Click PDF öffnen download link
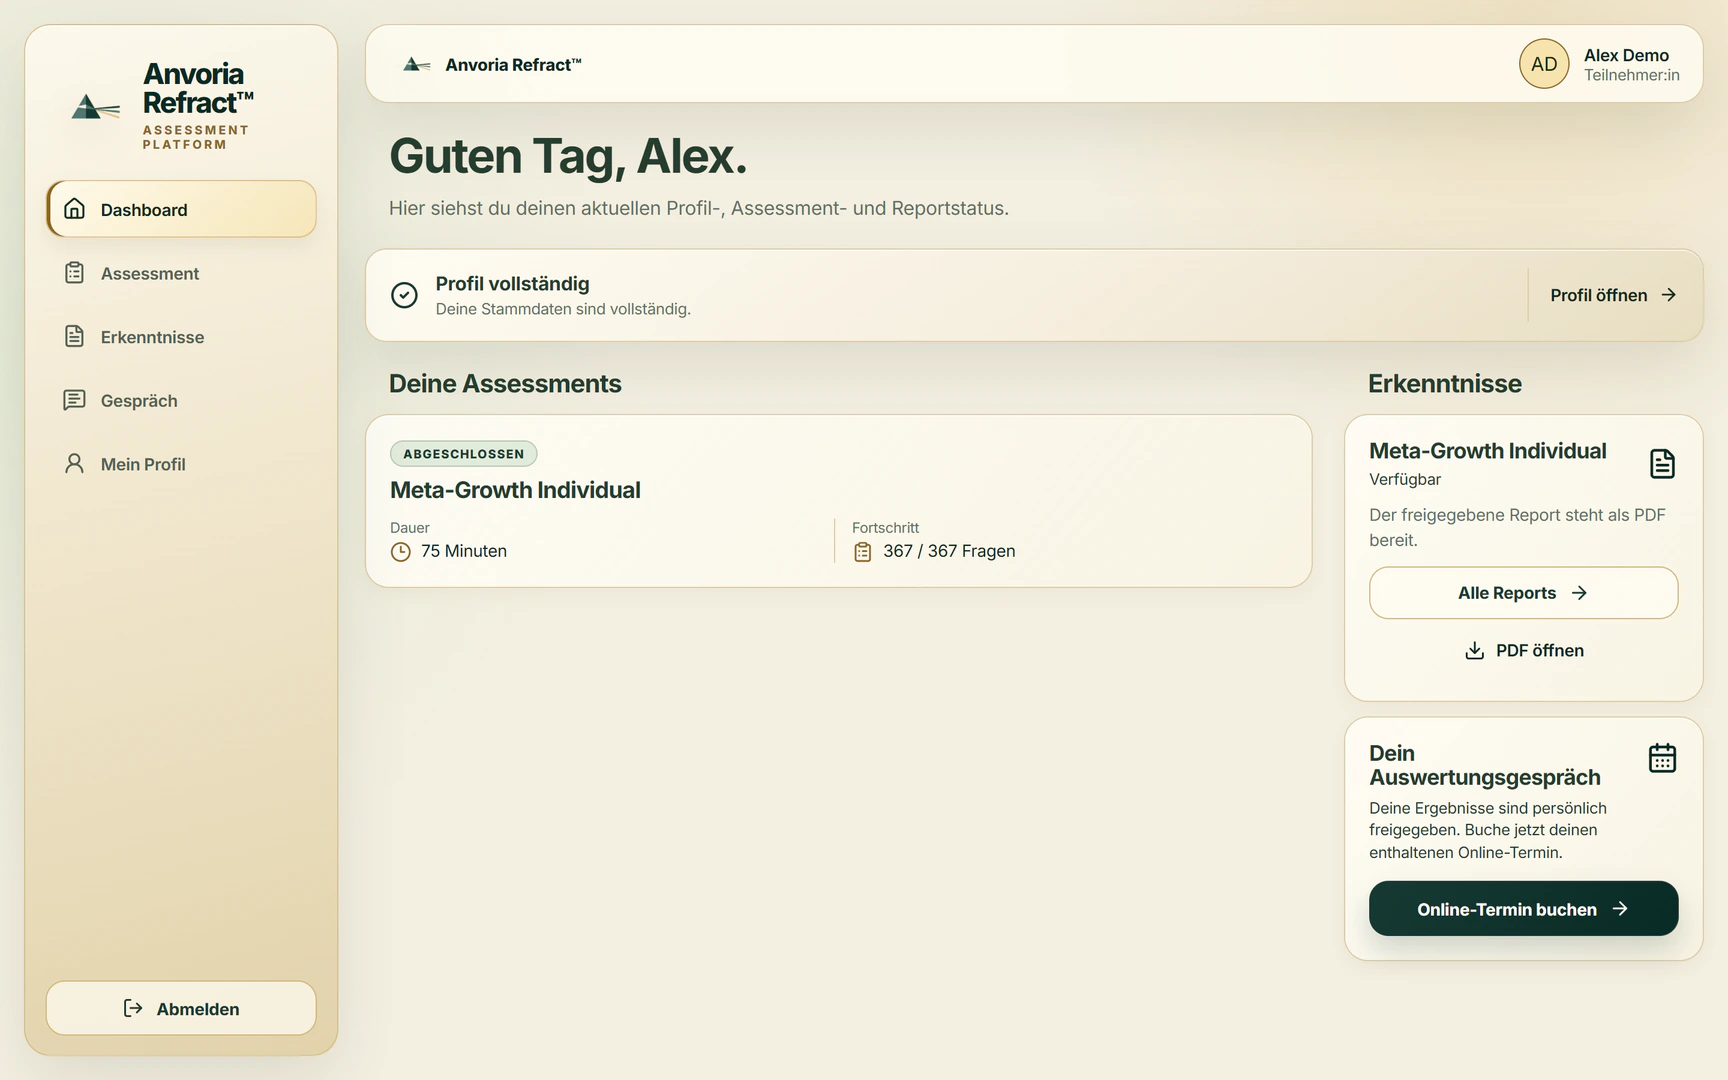The image size is (1728, 1080). click(x=1523, y=651)
